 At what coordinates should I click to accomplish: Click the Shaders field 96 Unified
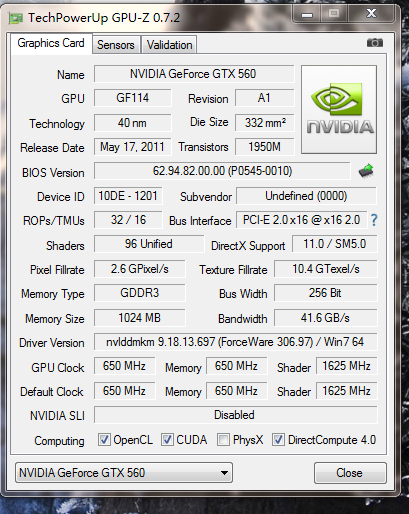[x=149, y=244]
